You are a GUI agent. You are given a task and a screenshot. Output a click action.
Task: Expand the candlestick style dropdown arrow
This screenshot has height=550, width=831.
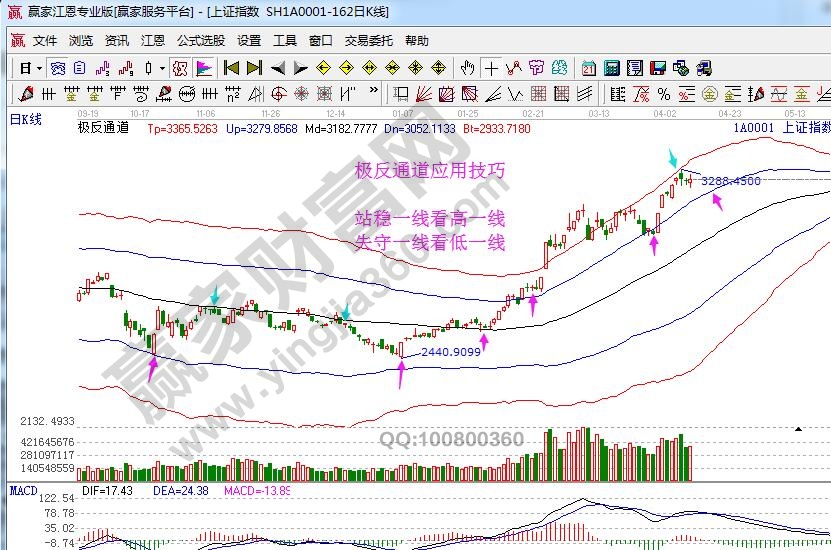coord(163,68)
